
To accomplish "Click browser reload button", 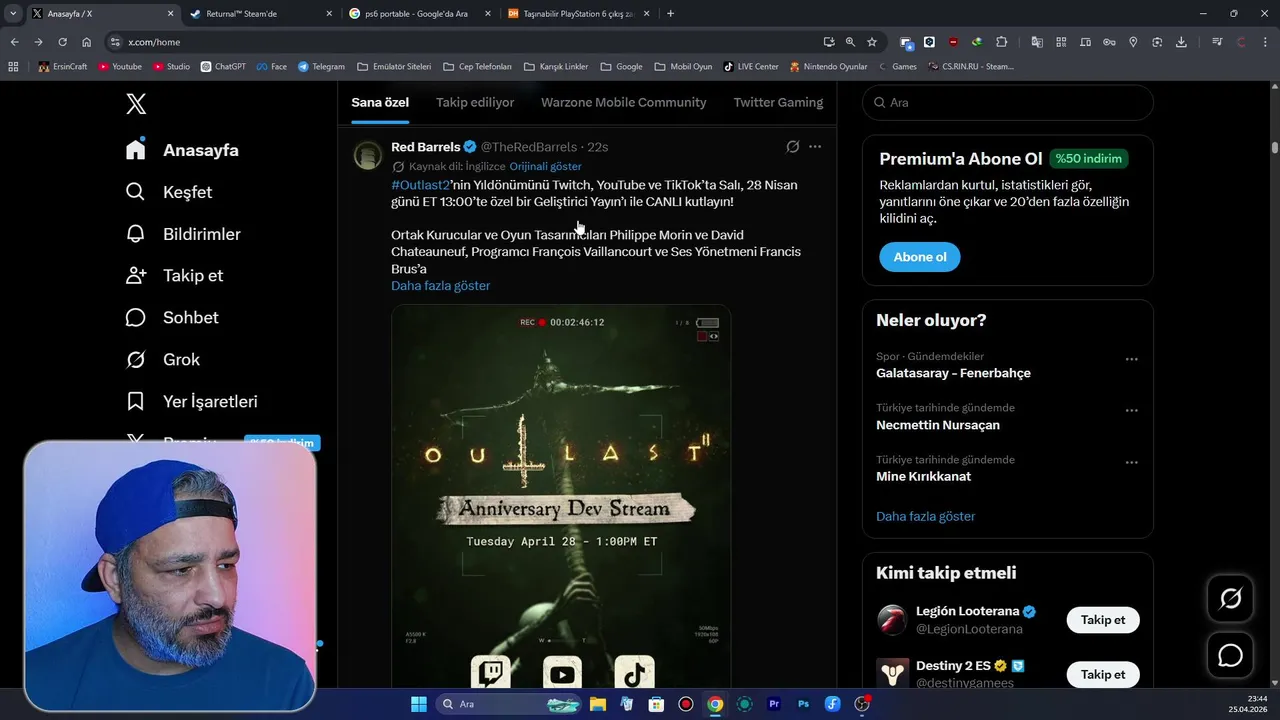I will 62,42.
